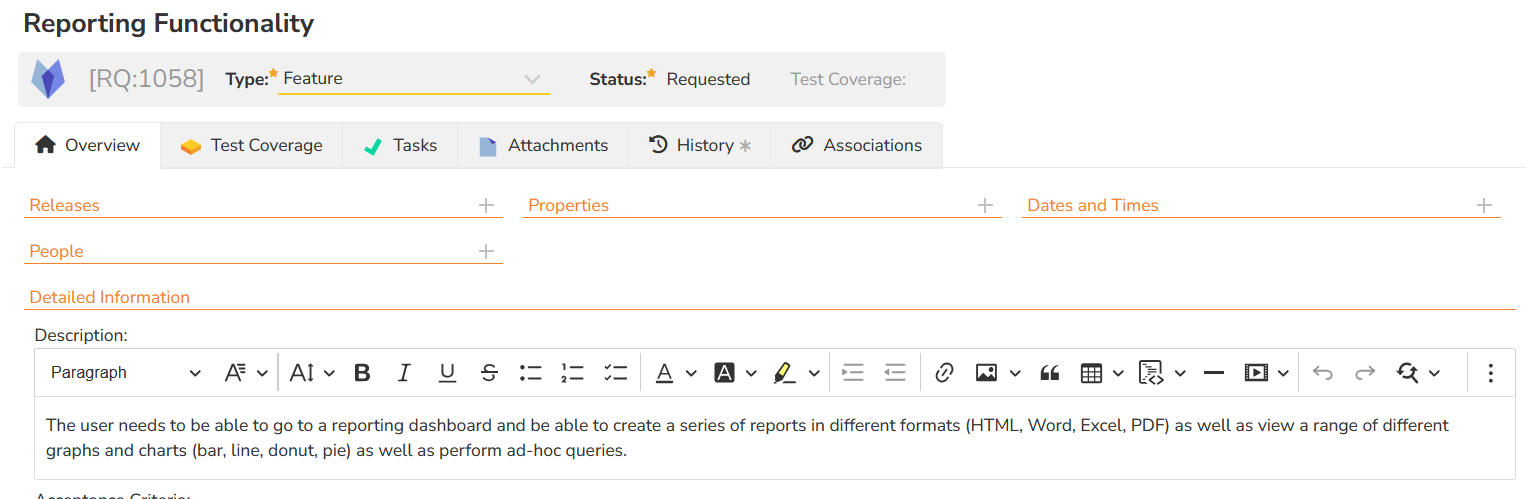
Task: Insert a numbered list
Action: point(573,373)
